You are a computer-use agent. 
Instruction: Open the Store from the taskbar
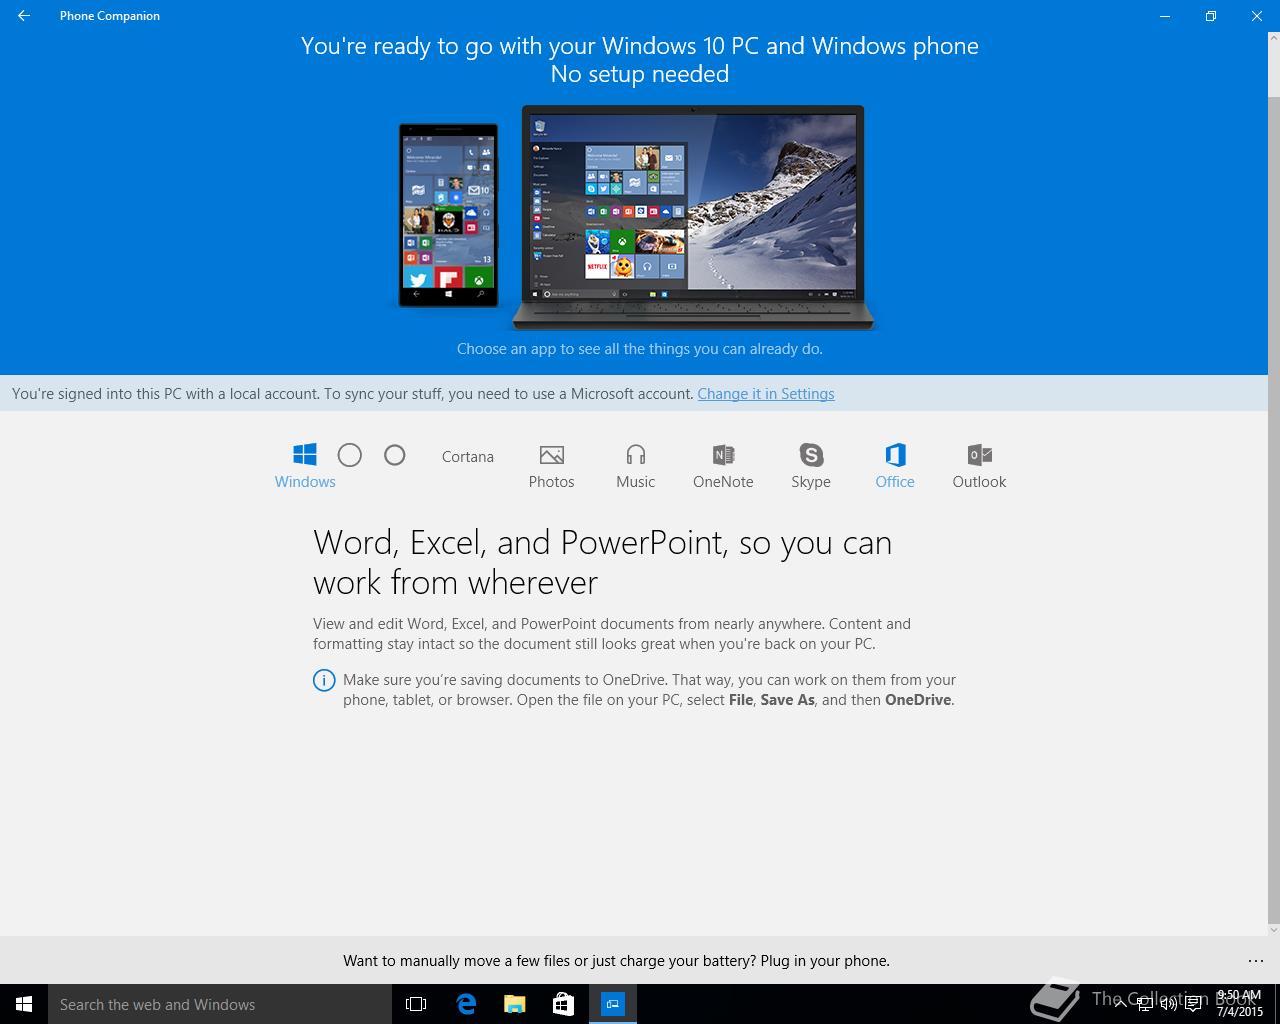[563, 1004]
